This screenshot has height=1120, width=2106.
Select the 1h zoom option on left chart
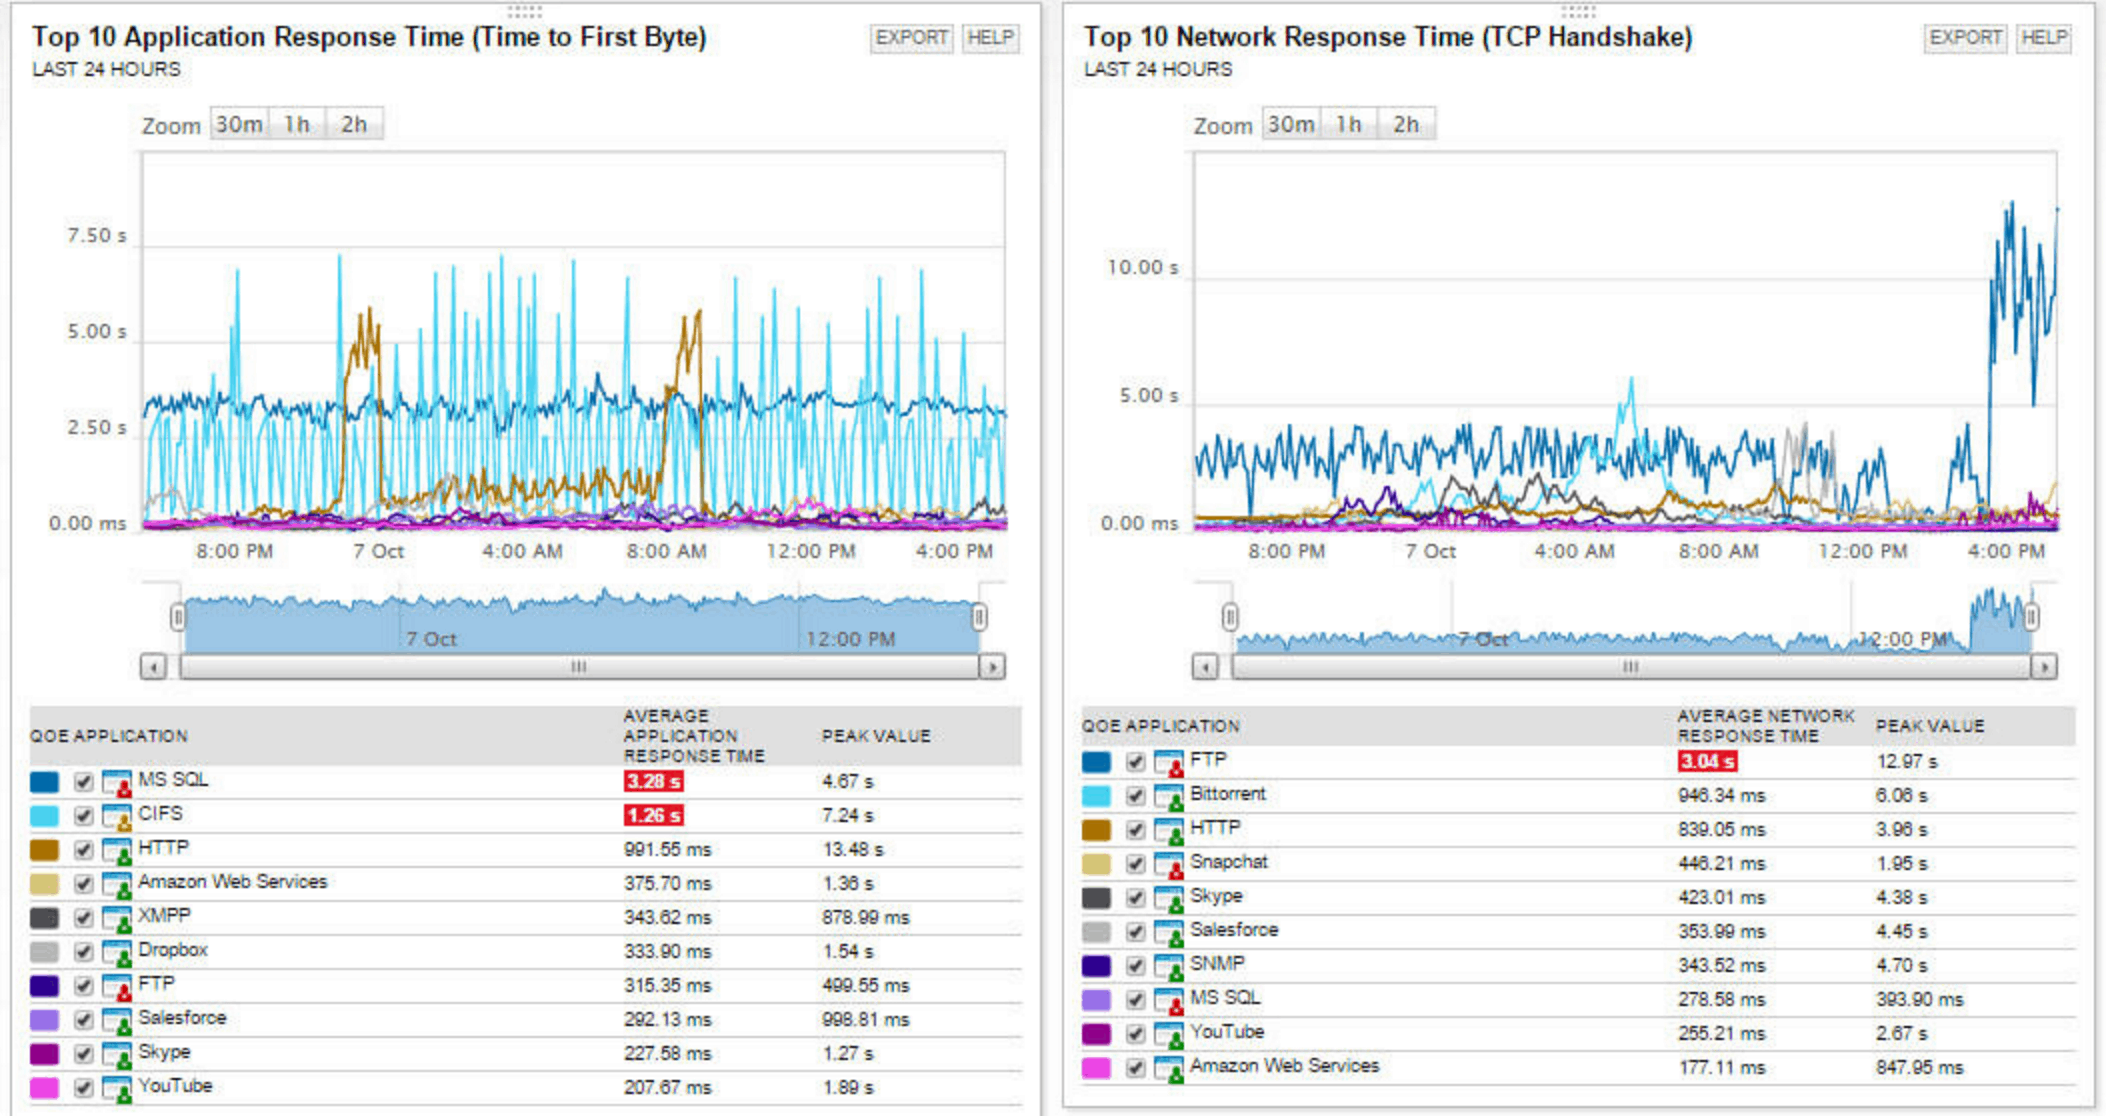(x=295, y=124)
